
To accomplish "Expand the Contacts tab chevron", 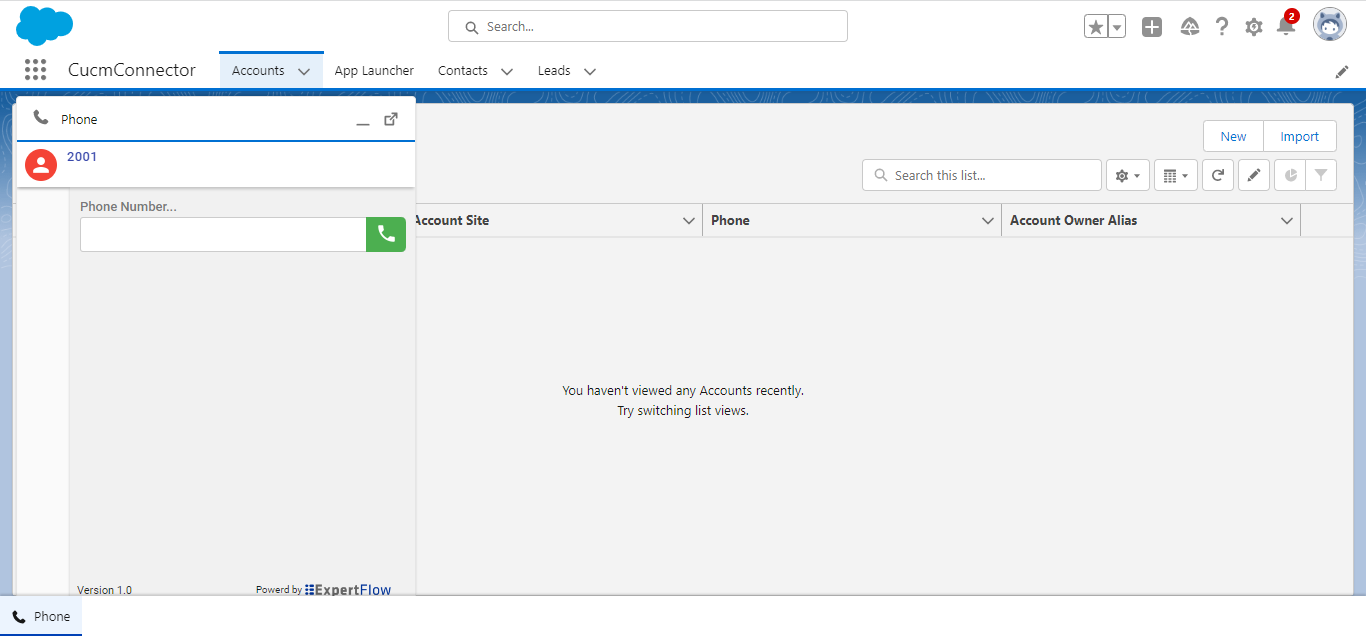I will [x=507, y=71].
